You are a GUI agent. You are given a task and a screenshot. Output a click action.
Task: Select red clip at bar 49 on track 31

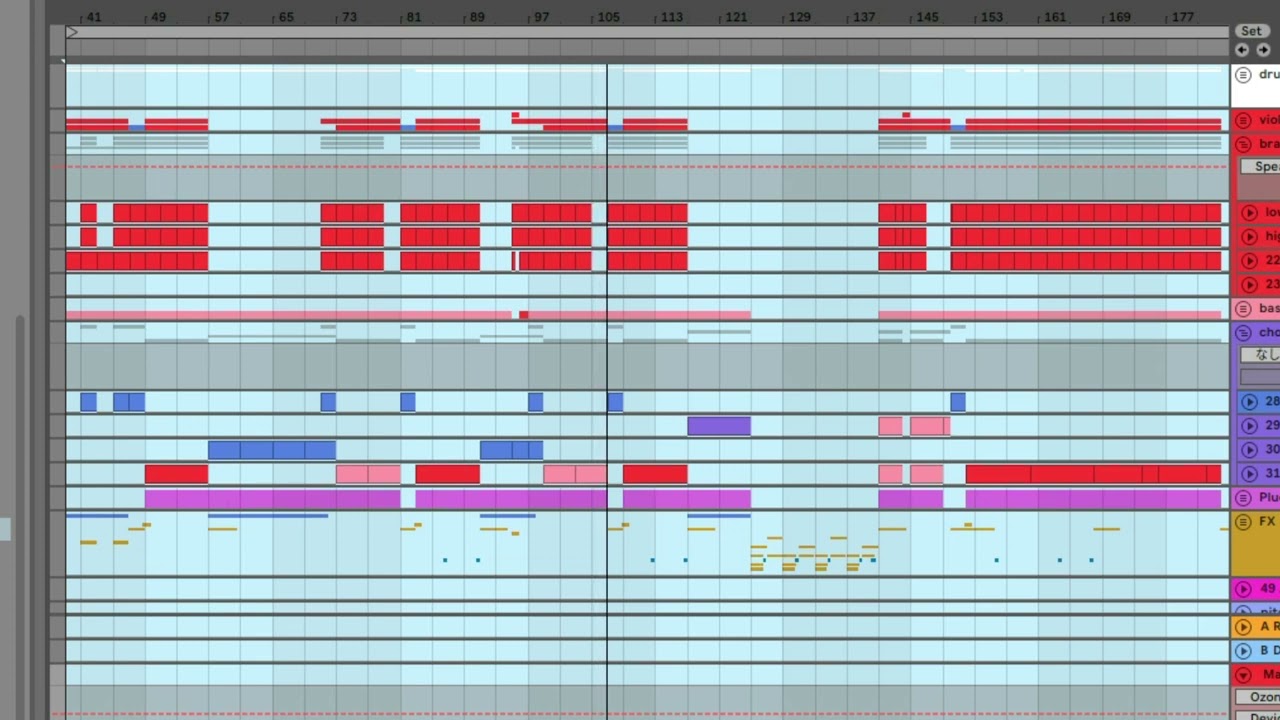click(x=177, y=474)
